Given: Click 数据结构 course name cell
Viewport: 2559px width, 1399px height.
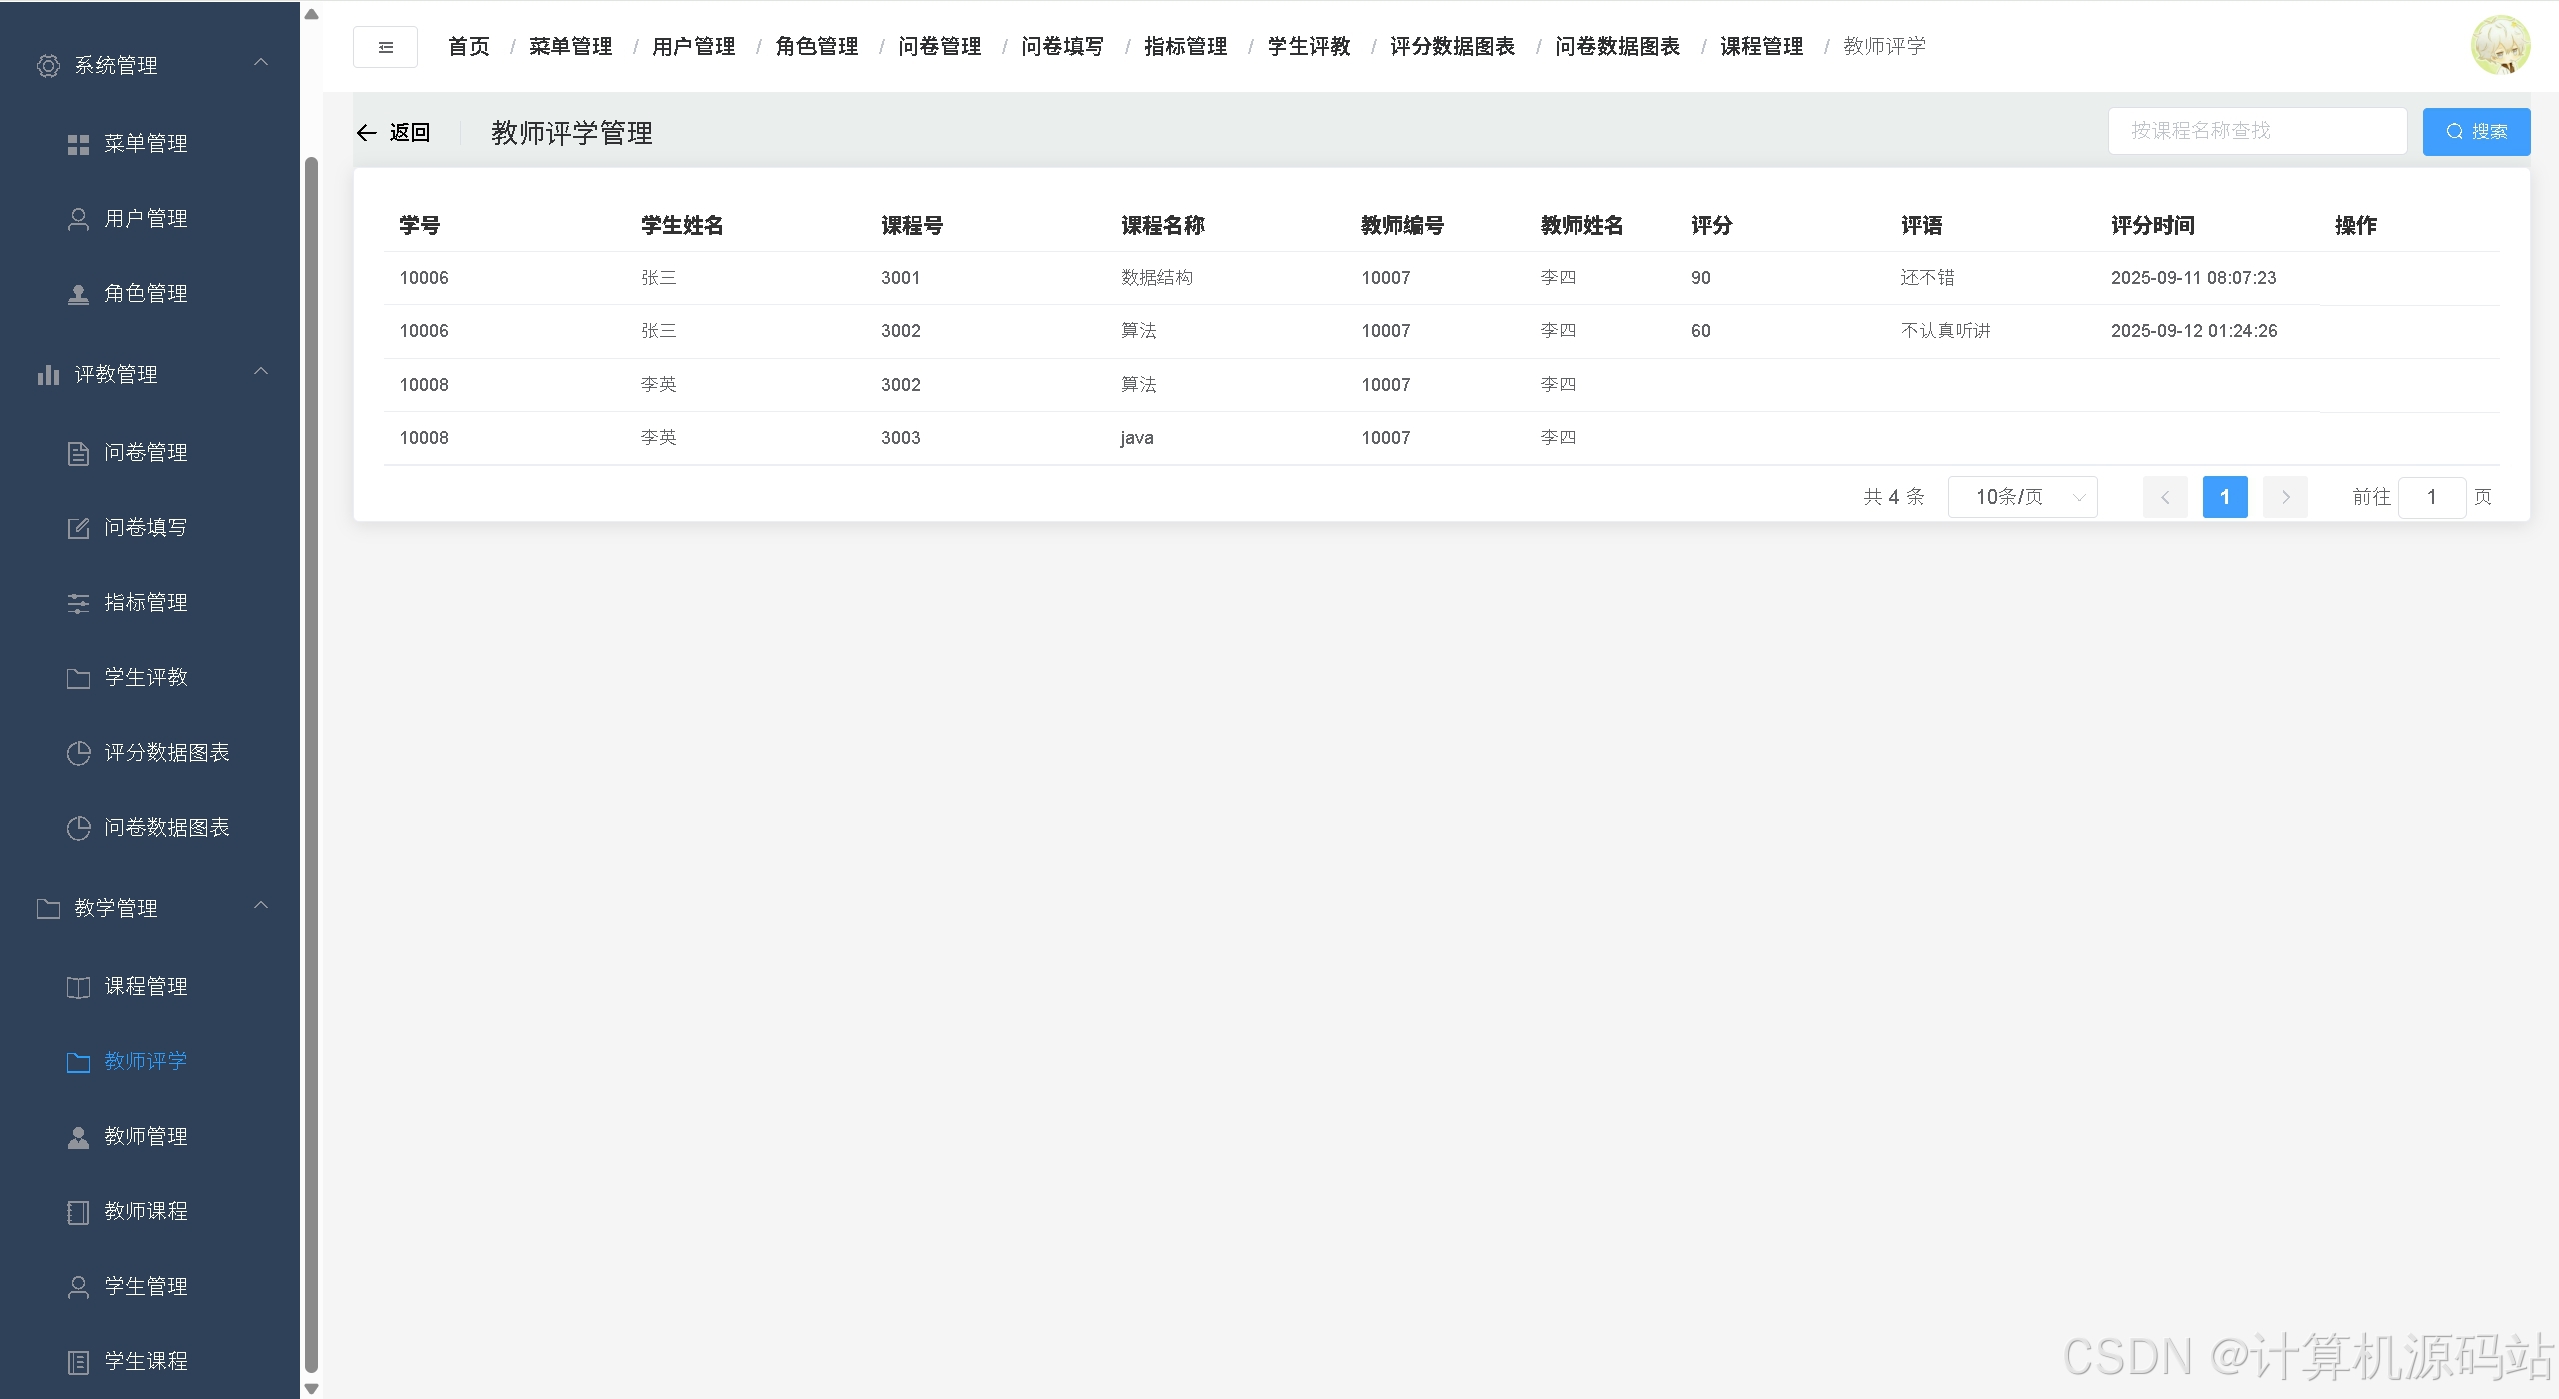Looking at the screenshot, I should [x=1157, y=278].
